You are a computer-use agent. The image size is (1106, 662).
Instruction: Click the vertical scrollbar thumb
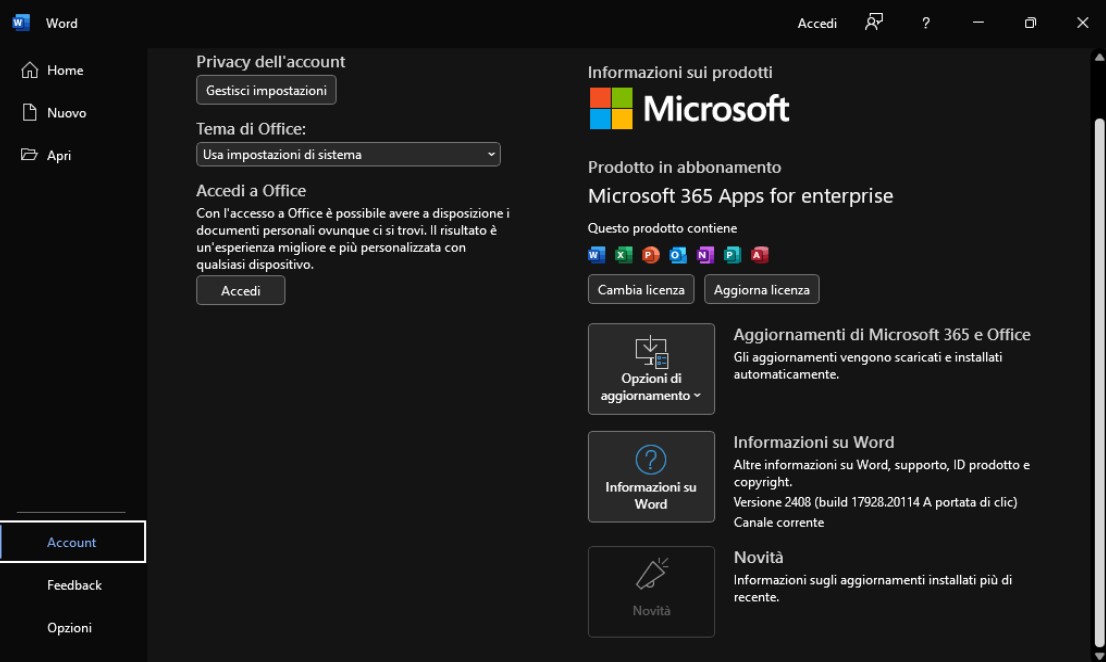[x=1099, y=381]
